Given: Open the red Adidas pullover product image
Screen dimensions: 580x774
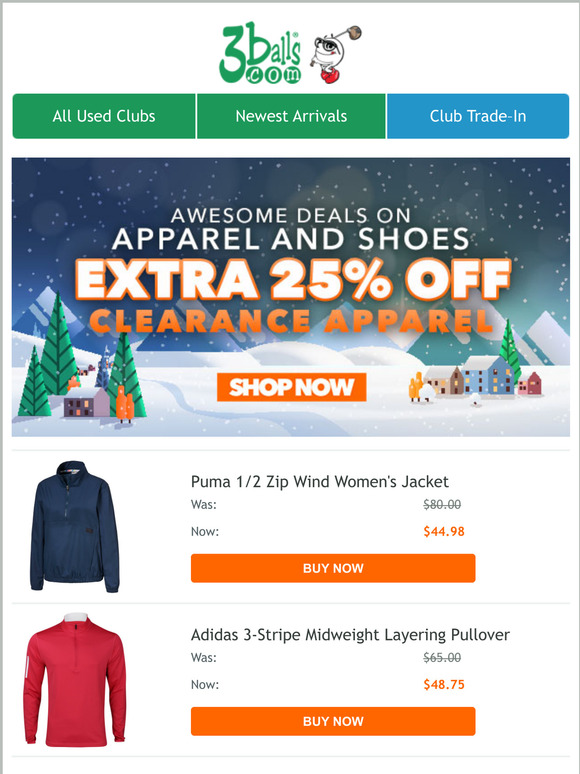Looking at the screenshot, I should [75, 680].
